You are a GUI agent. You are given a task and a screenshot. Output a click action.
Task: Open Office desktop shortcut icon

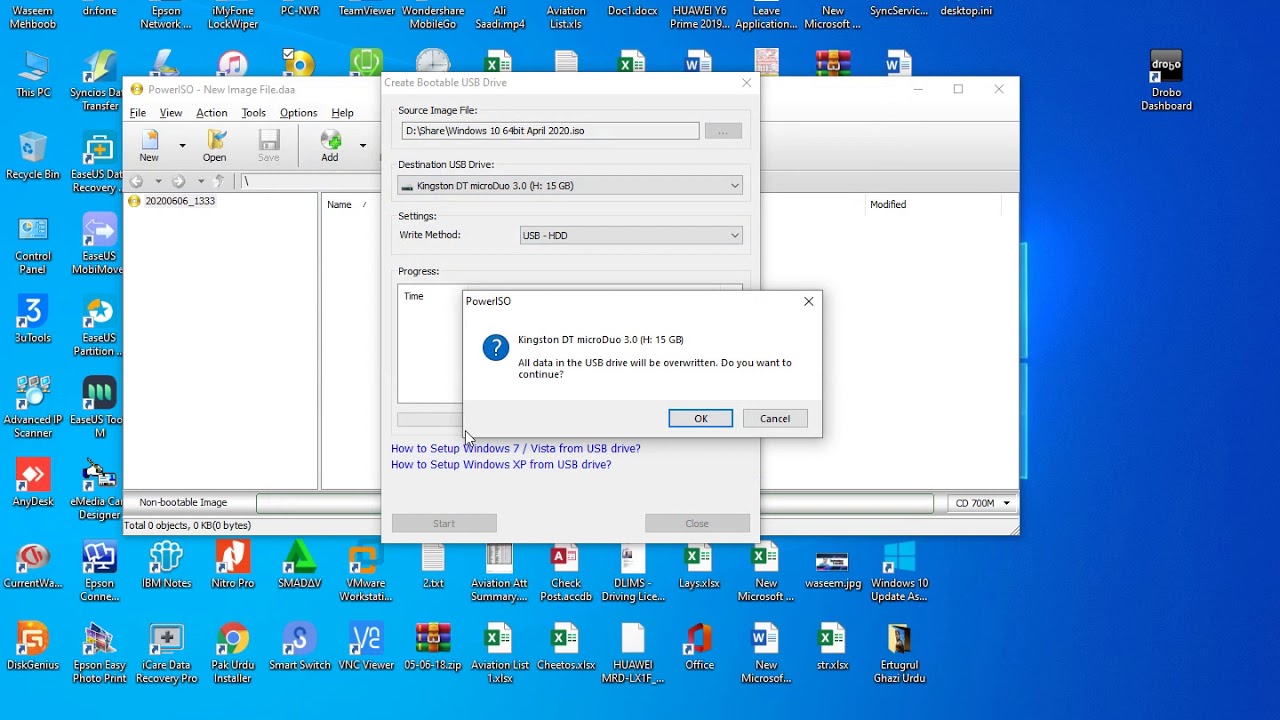coord(699,645)
